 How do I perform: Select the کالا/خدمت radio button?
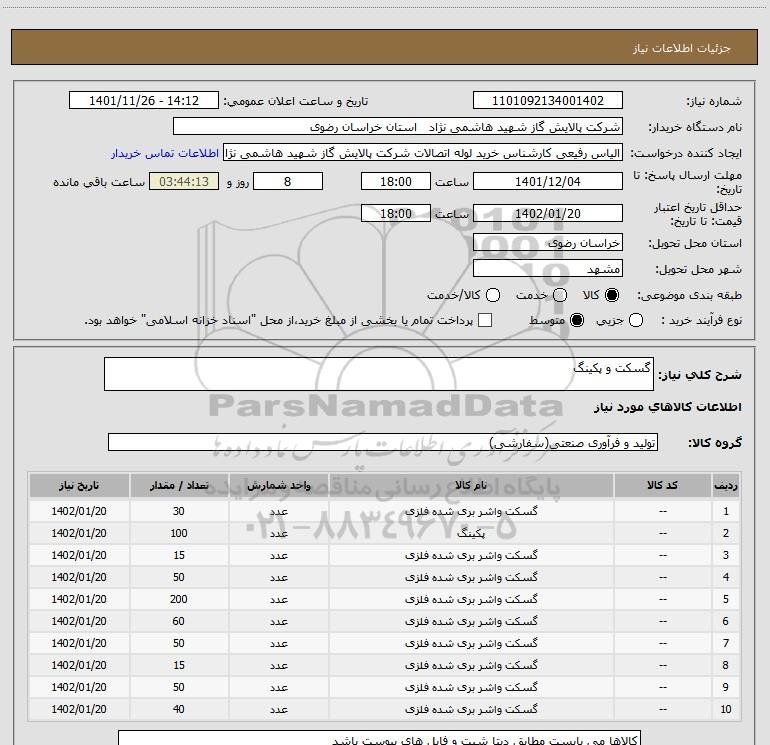pos(493,295)
